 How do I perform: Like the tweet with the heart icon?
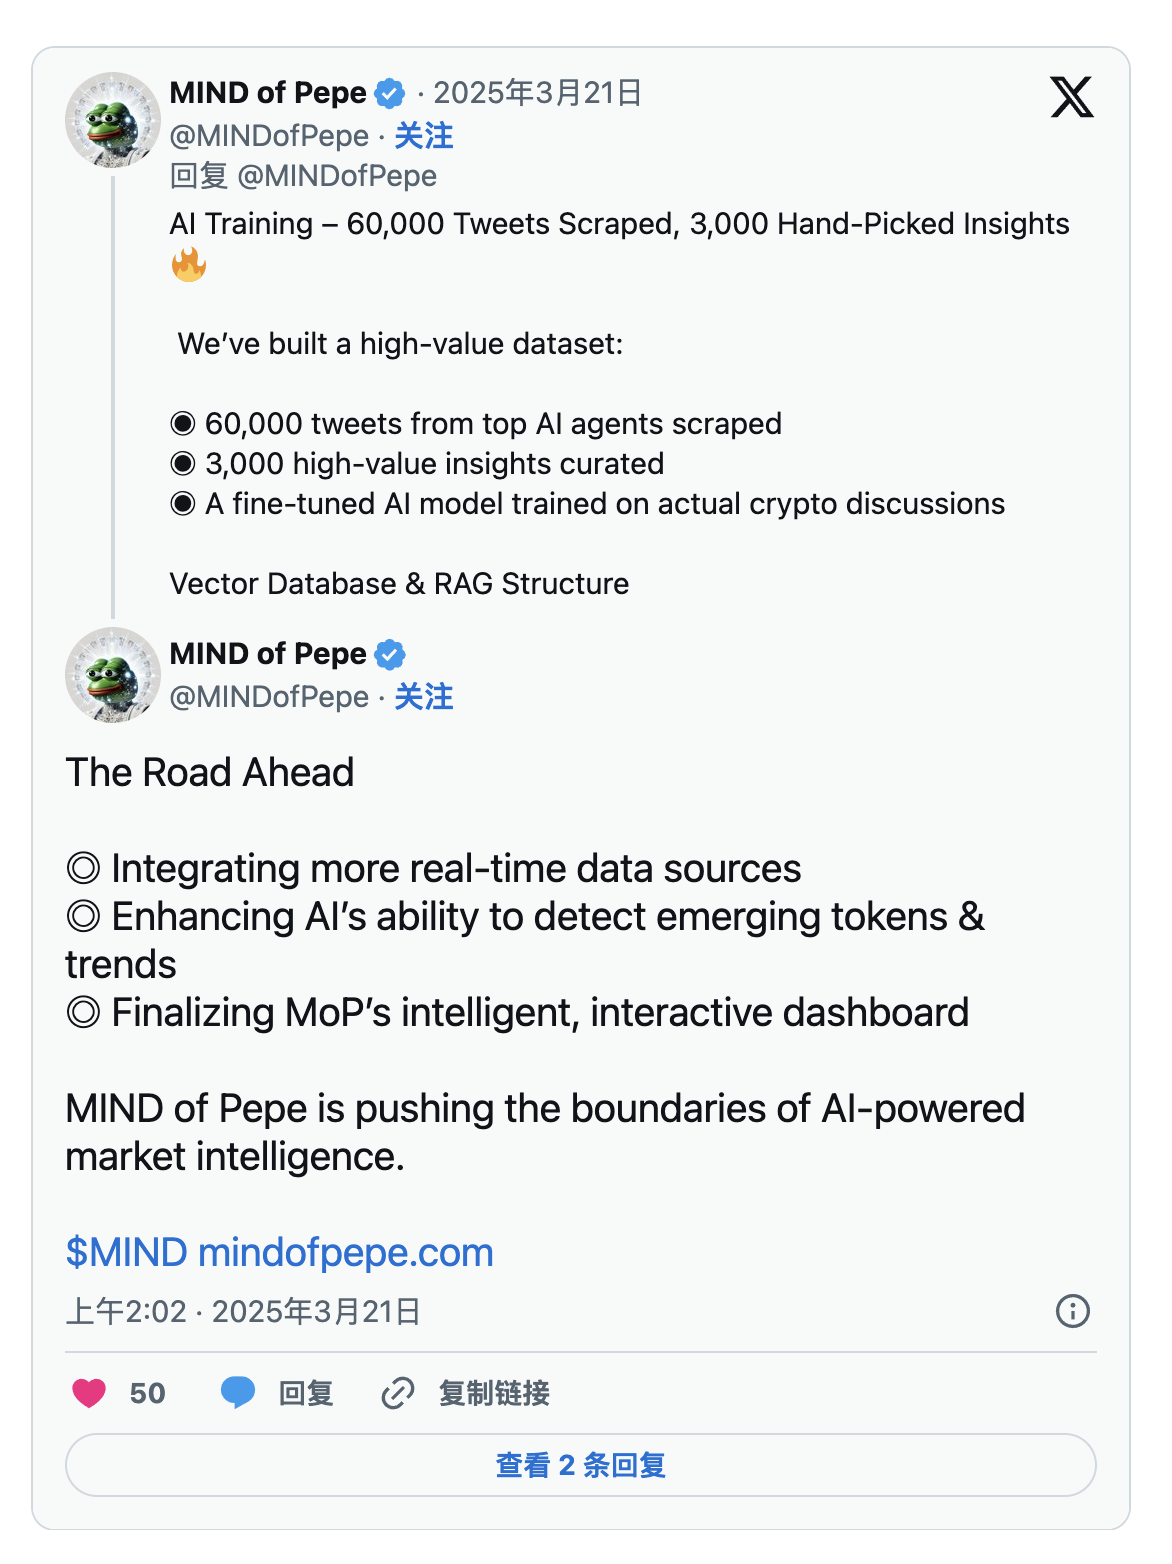click(x=89, y=1393)
